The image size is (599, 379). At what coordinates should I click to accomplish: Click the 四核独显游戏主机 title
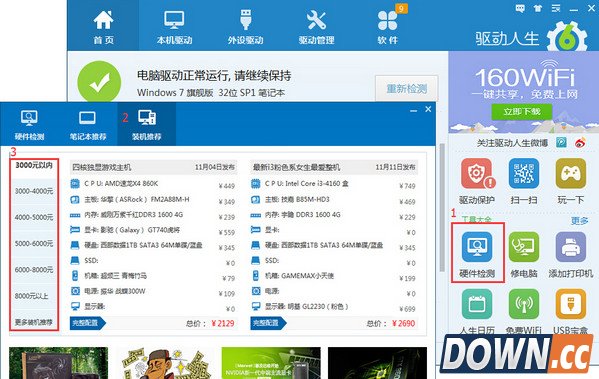[x=102, y=167]
